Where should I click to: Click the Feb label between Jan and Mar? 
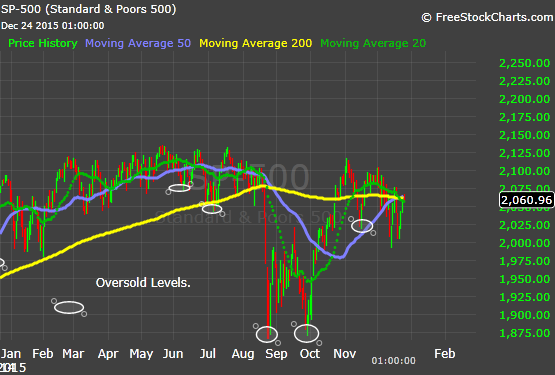pos(42,354)
